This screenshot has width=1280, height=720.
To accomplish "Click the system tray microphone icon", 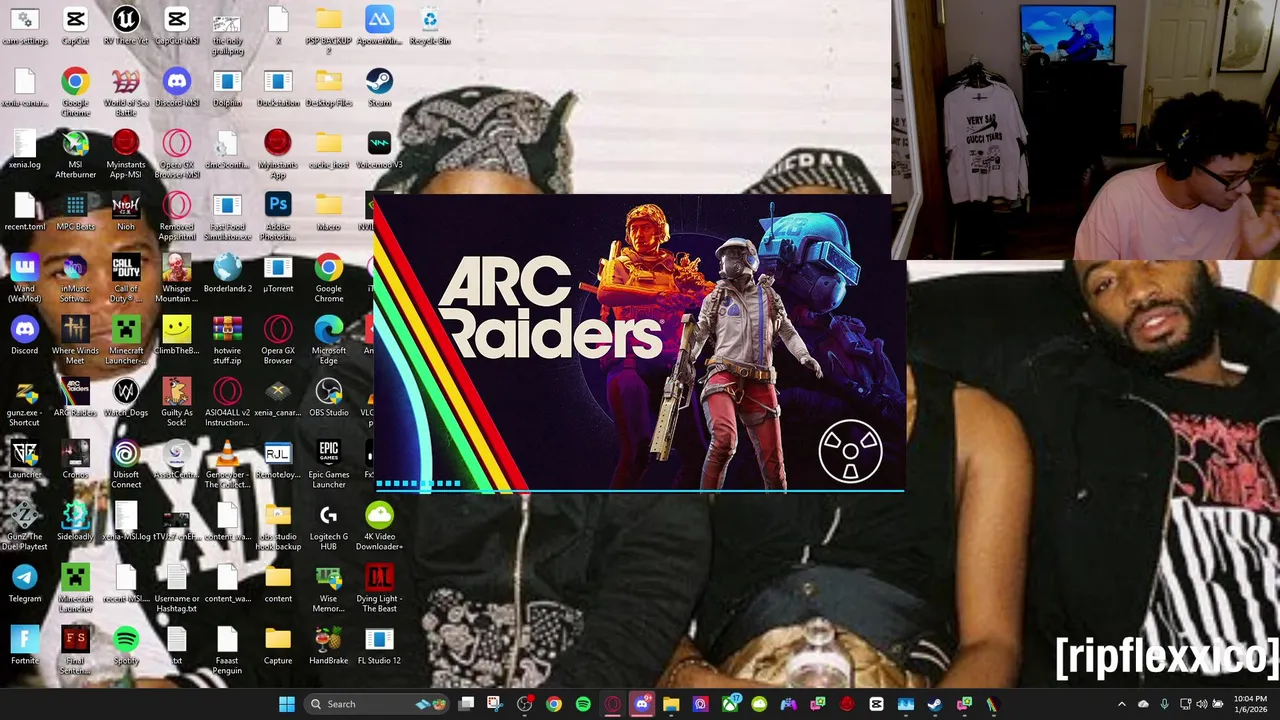I will point(1164,704).
